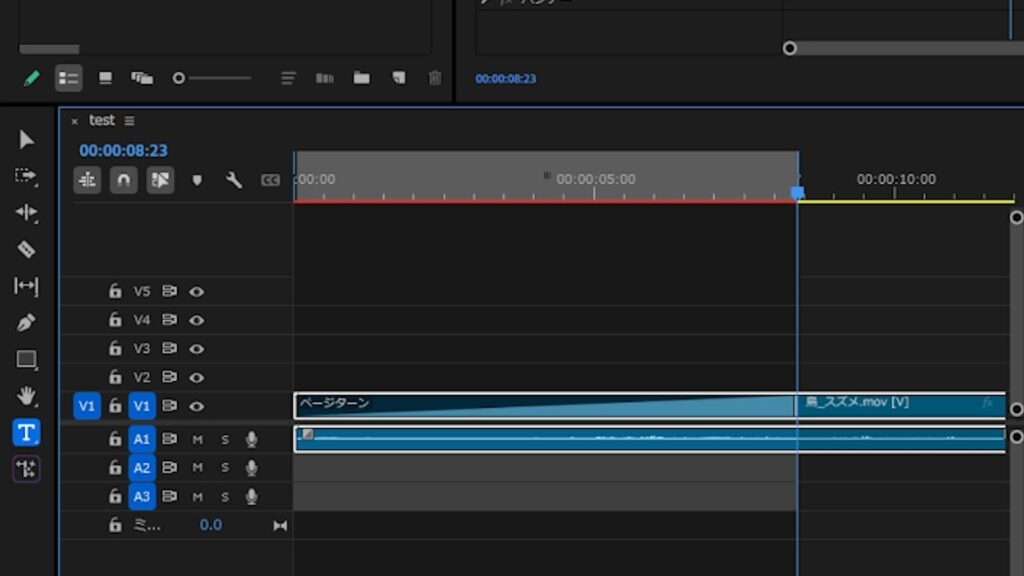Toggle lock on track V2
Image resolution: width=1024 pixels, height=576 pixels.
click(x=115, y=377)
